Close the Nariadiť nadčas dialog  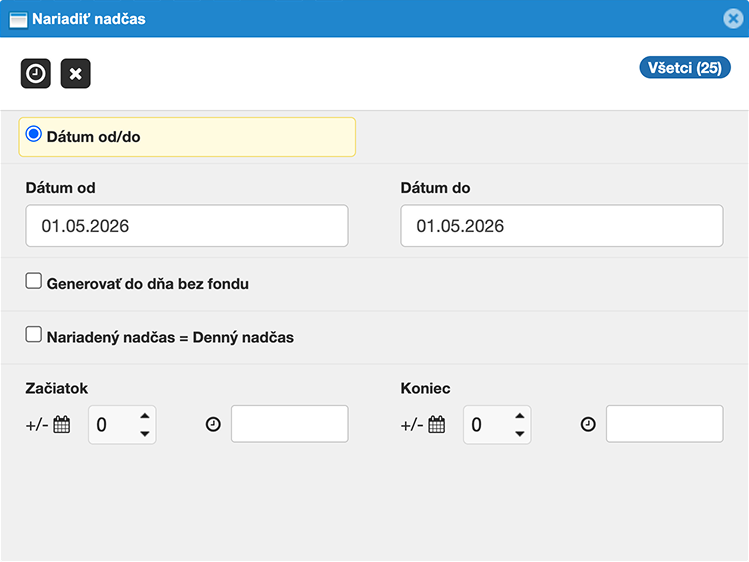coord(733,19)
